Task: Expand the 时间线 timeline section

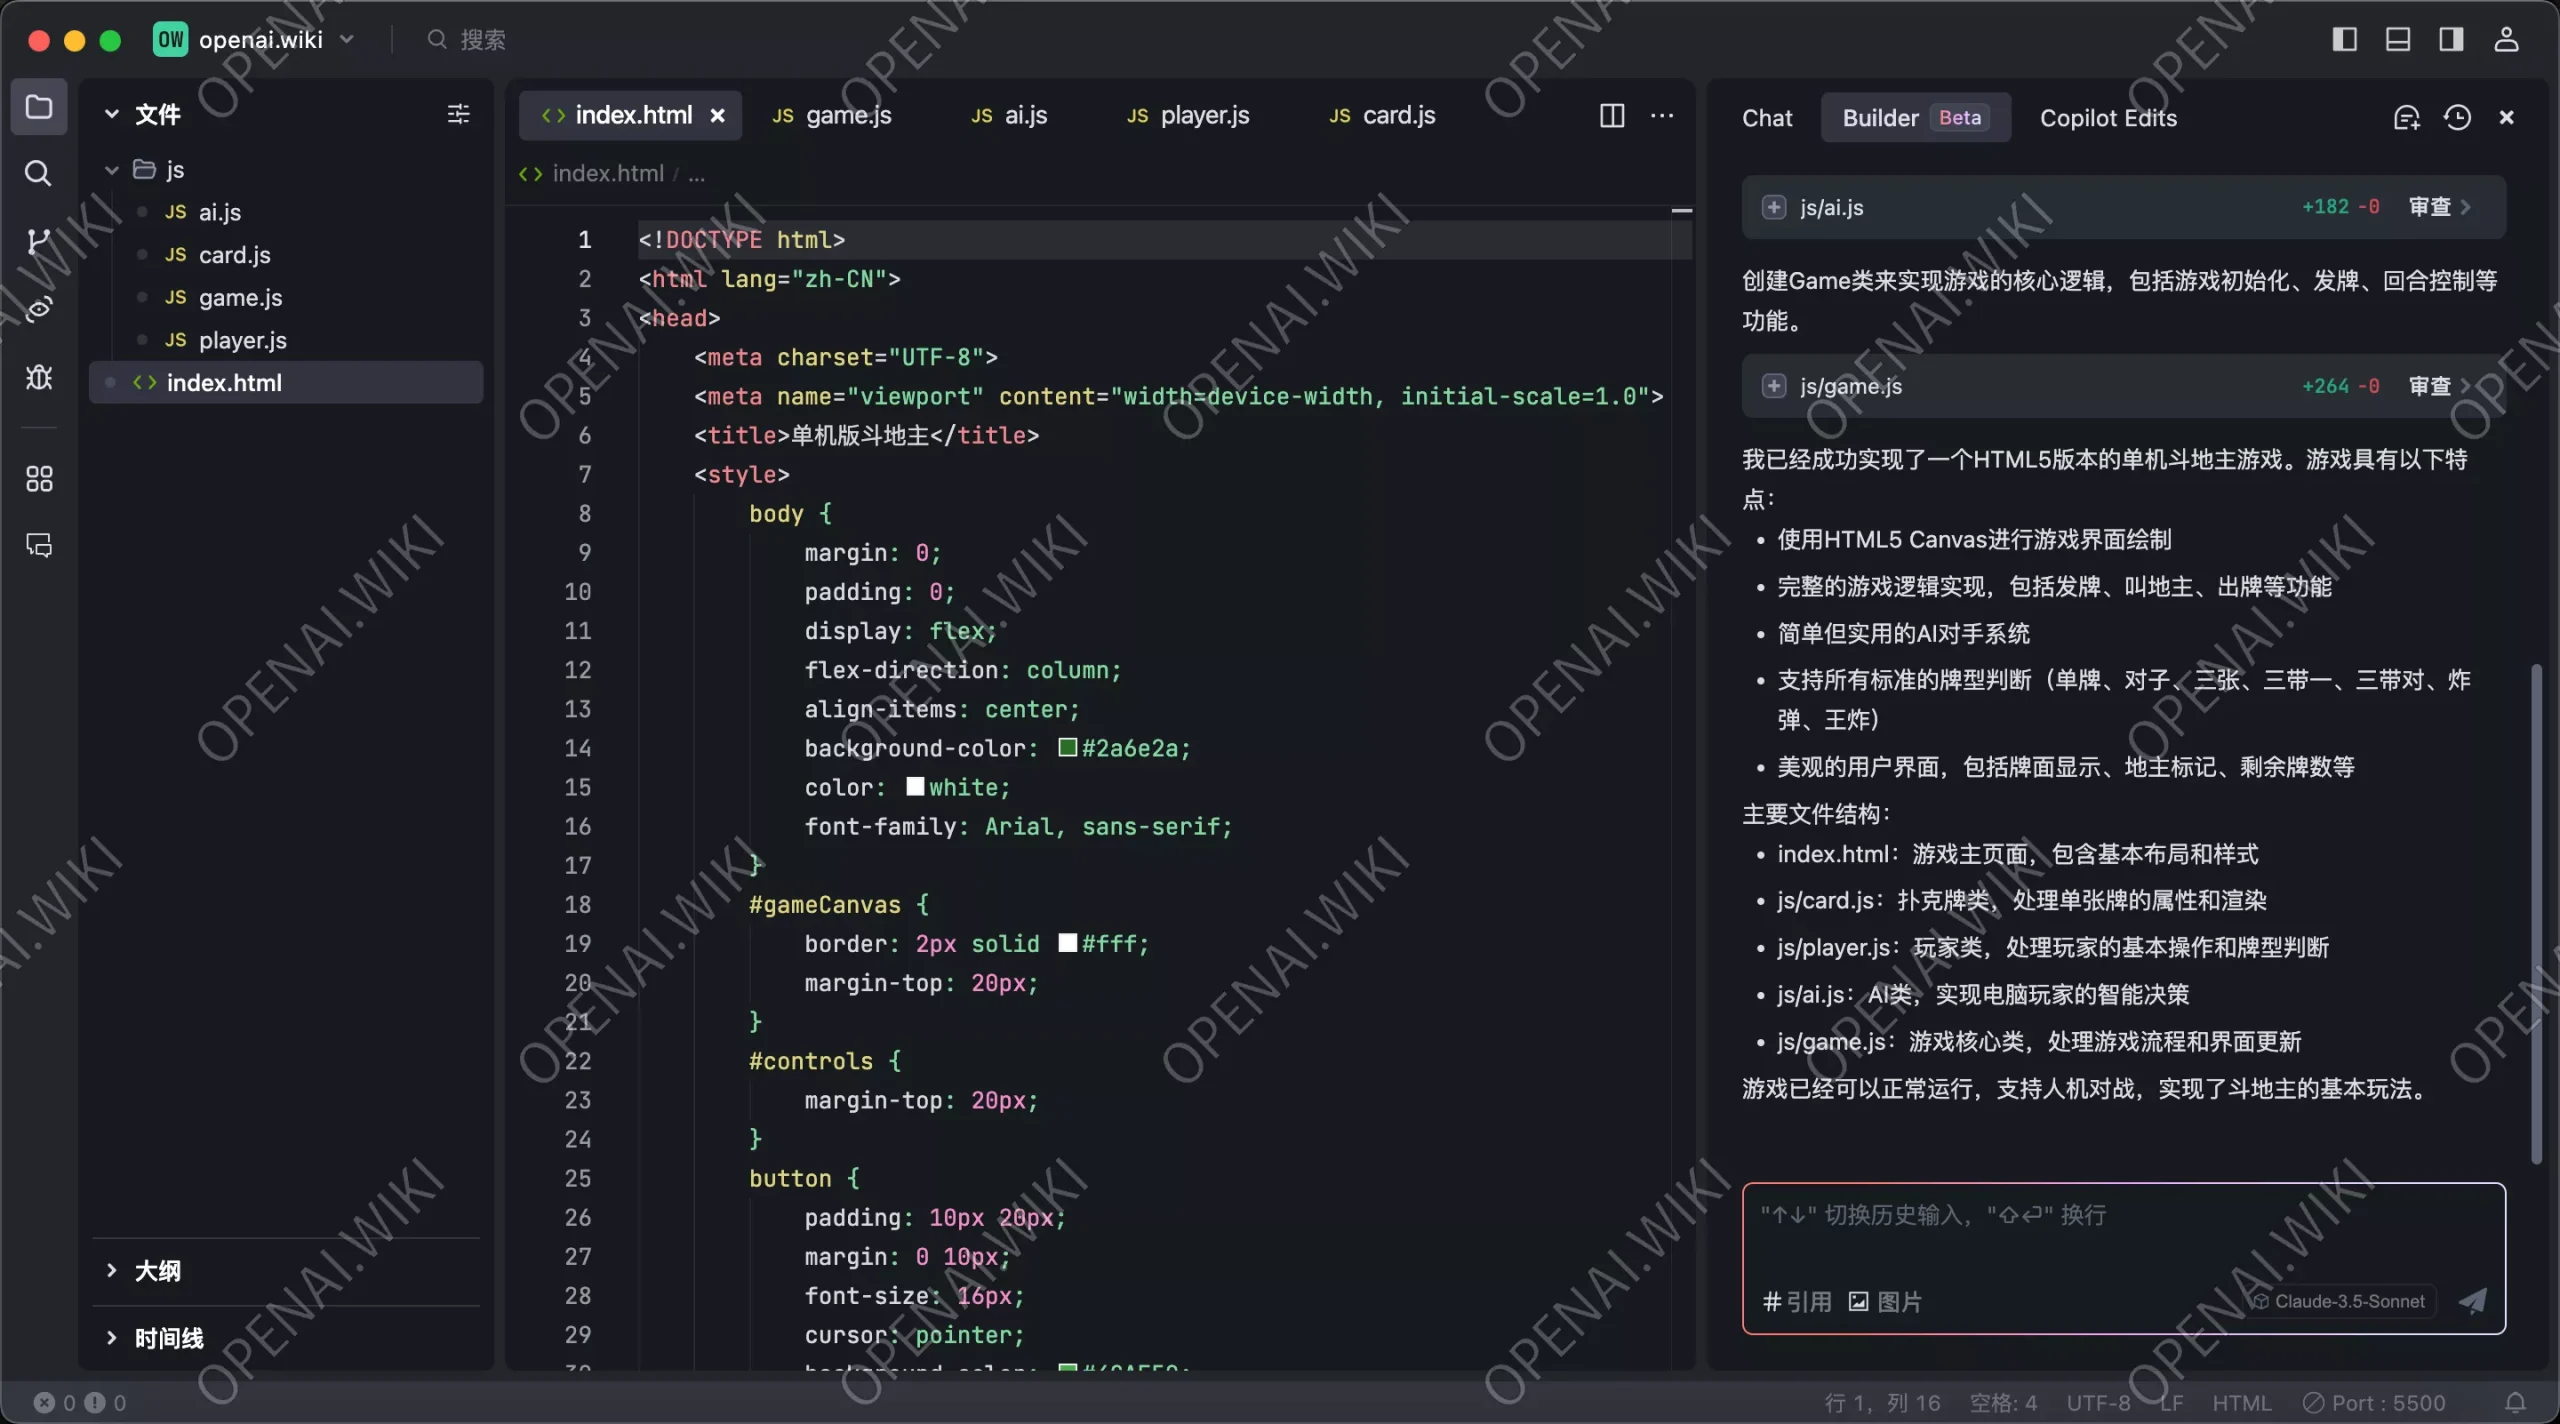Action: coord(112,1338)
